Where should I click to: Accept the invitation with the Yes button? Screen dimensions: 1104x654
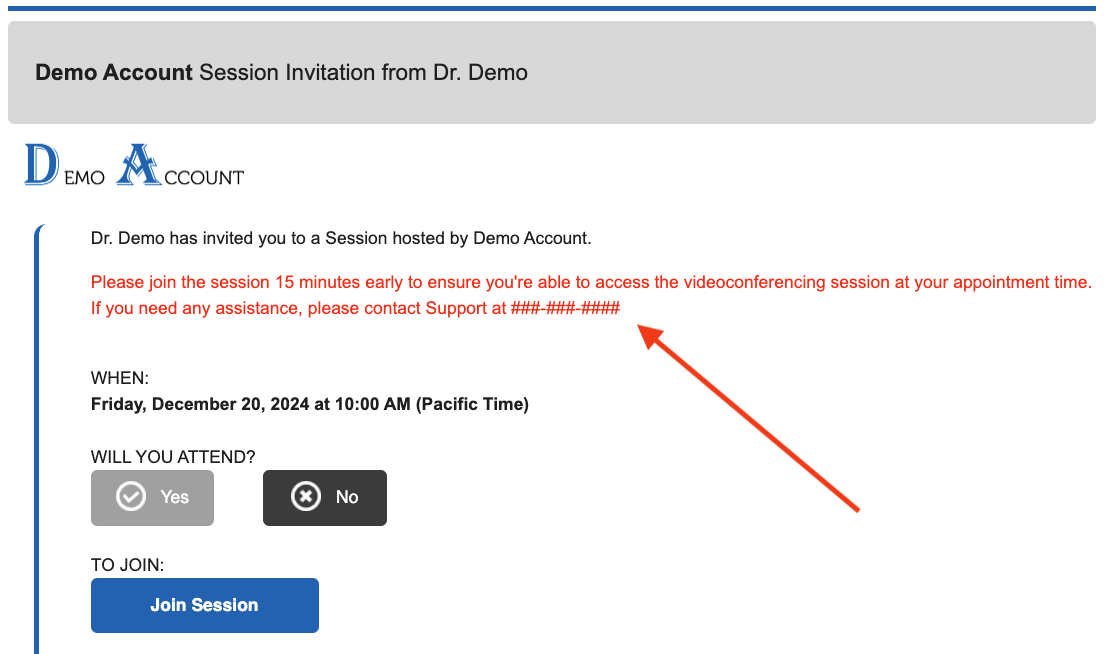[152, 497]
